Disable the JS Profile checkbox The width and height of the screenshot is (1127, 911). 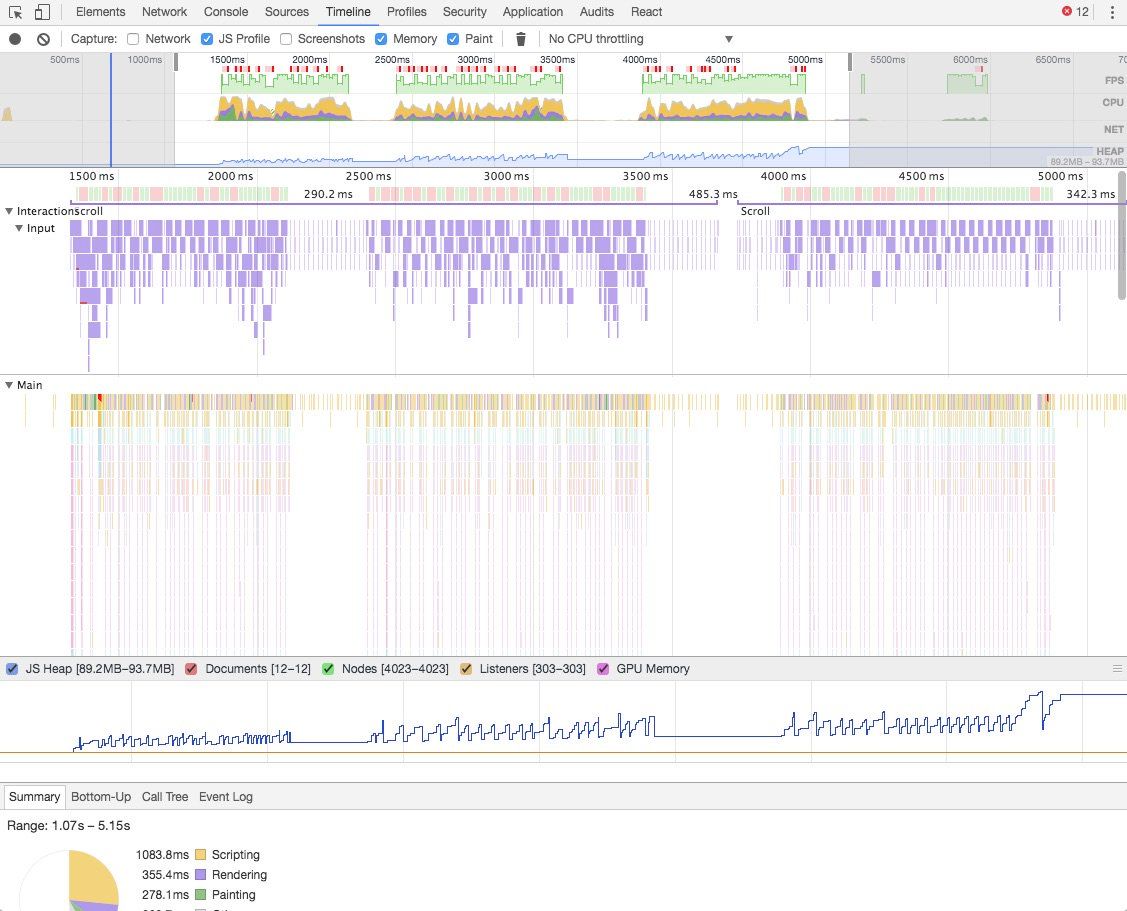[x=207, y=39]
